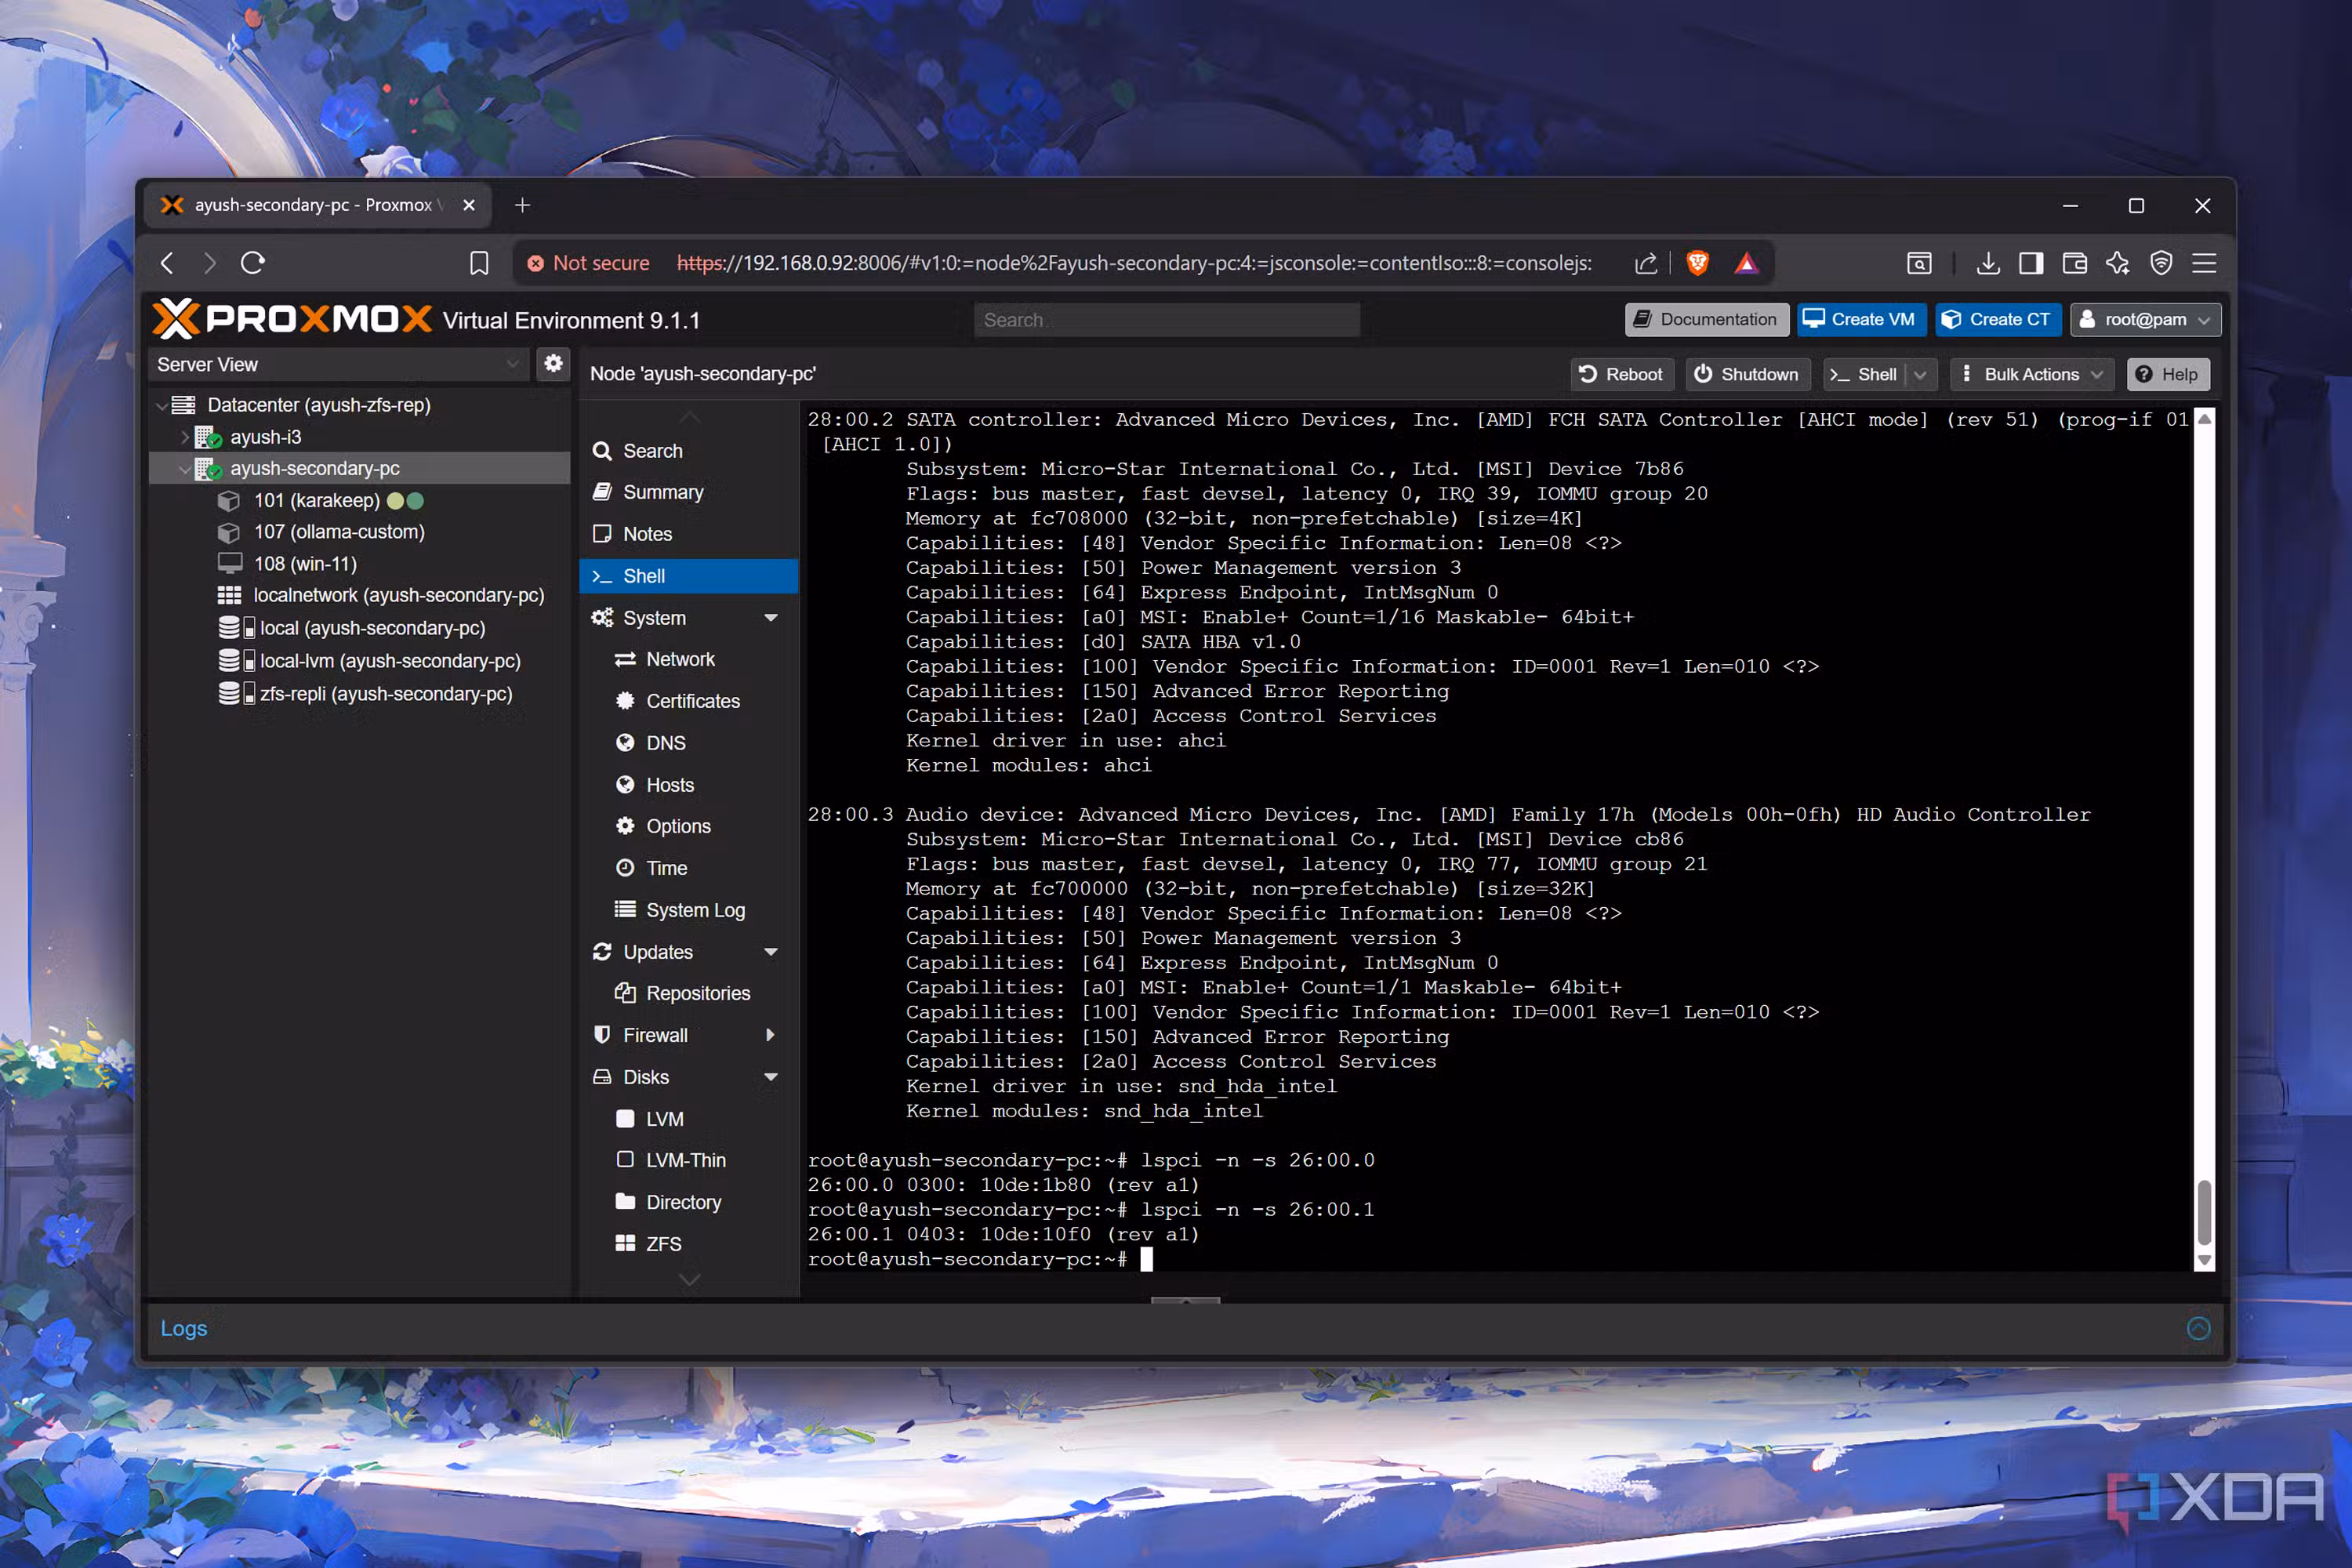Click the Proxmox logo

tap(292, 319)
